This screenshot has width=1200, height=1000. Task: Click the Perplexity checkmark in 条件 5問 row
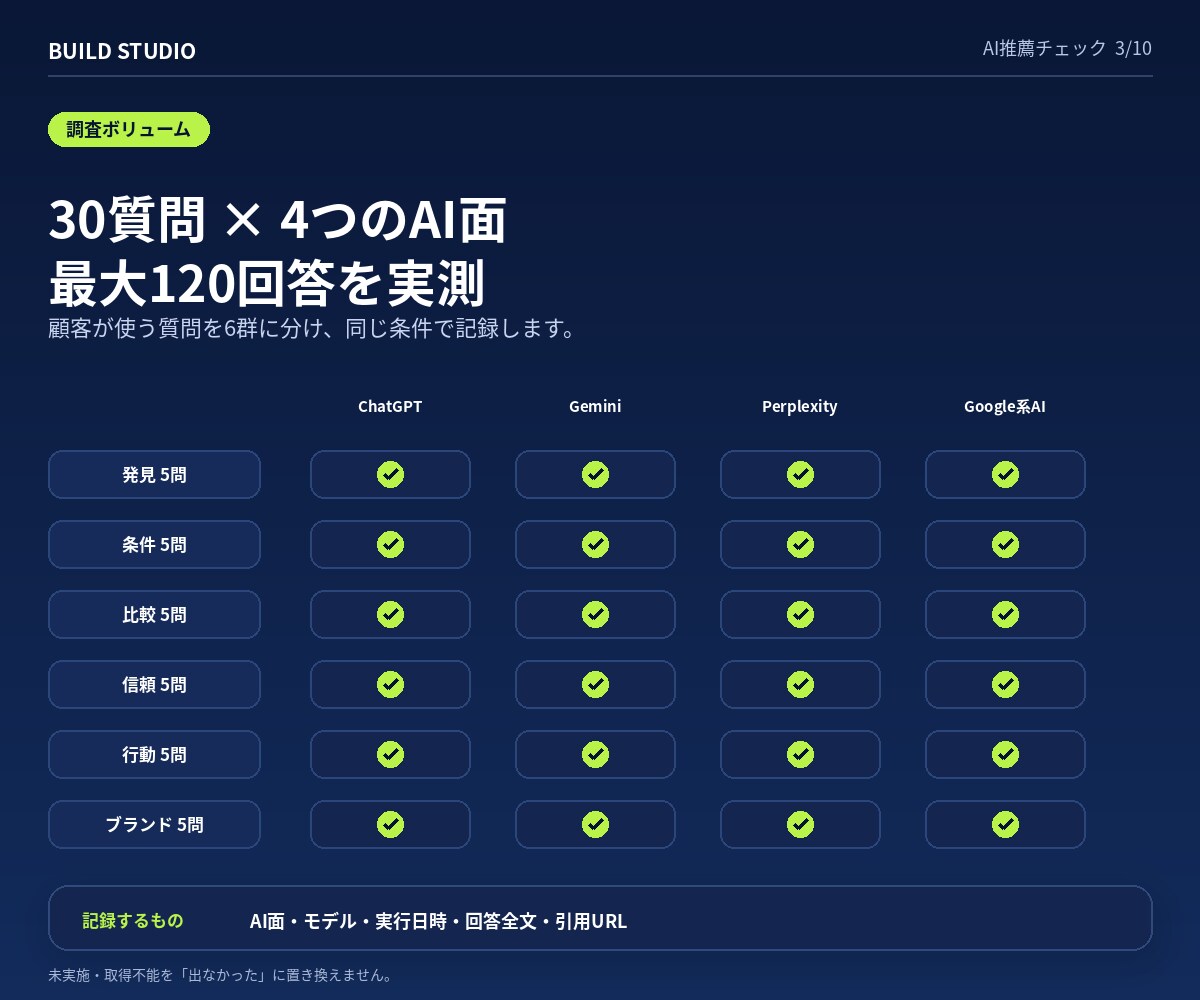coord(800,544)
